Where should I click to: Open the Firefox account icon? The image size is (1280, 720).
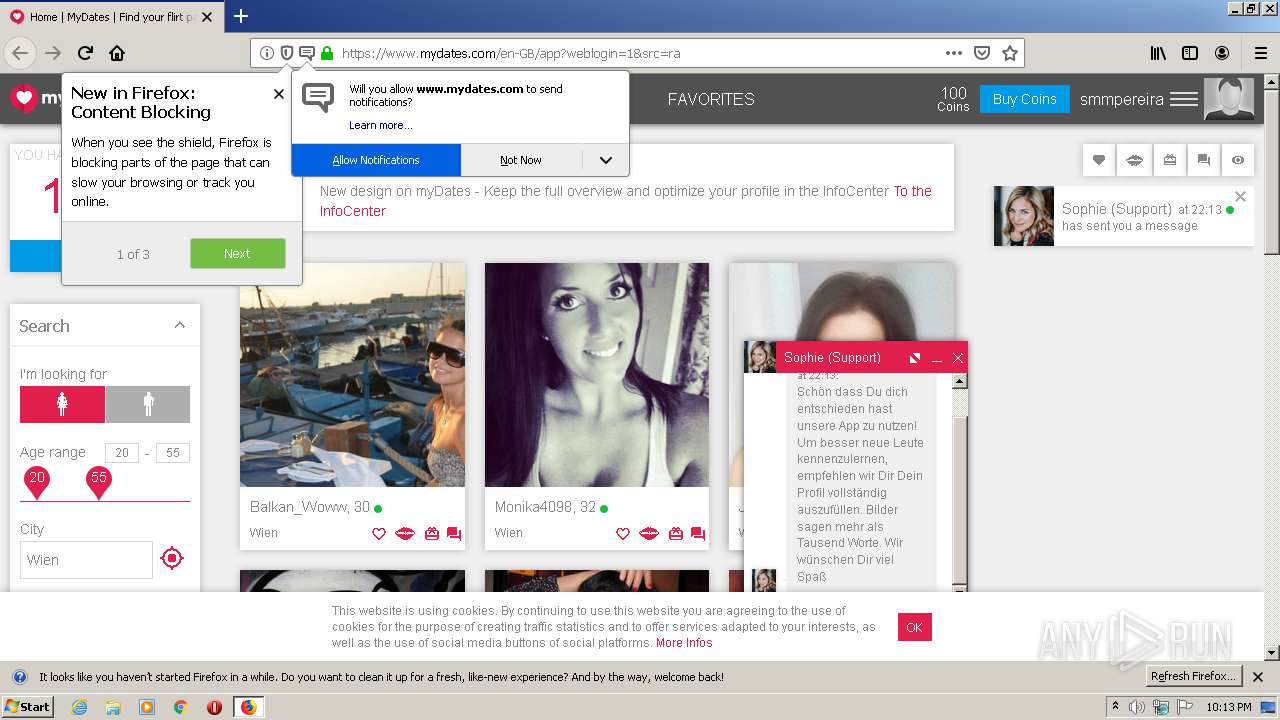1222,53
